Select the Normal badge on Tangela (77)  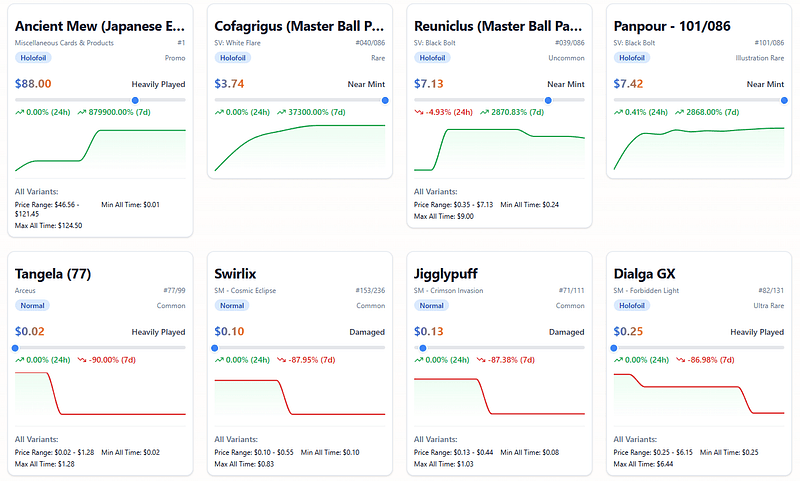[x=32, y=306]
